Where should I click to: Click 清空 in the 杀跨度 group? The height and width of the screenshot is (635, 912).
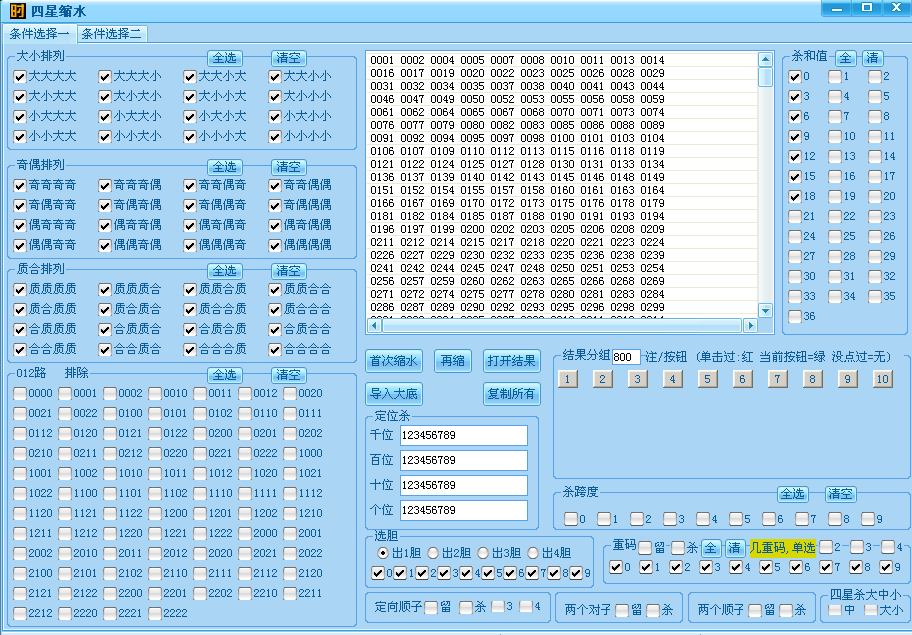840,494
